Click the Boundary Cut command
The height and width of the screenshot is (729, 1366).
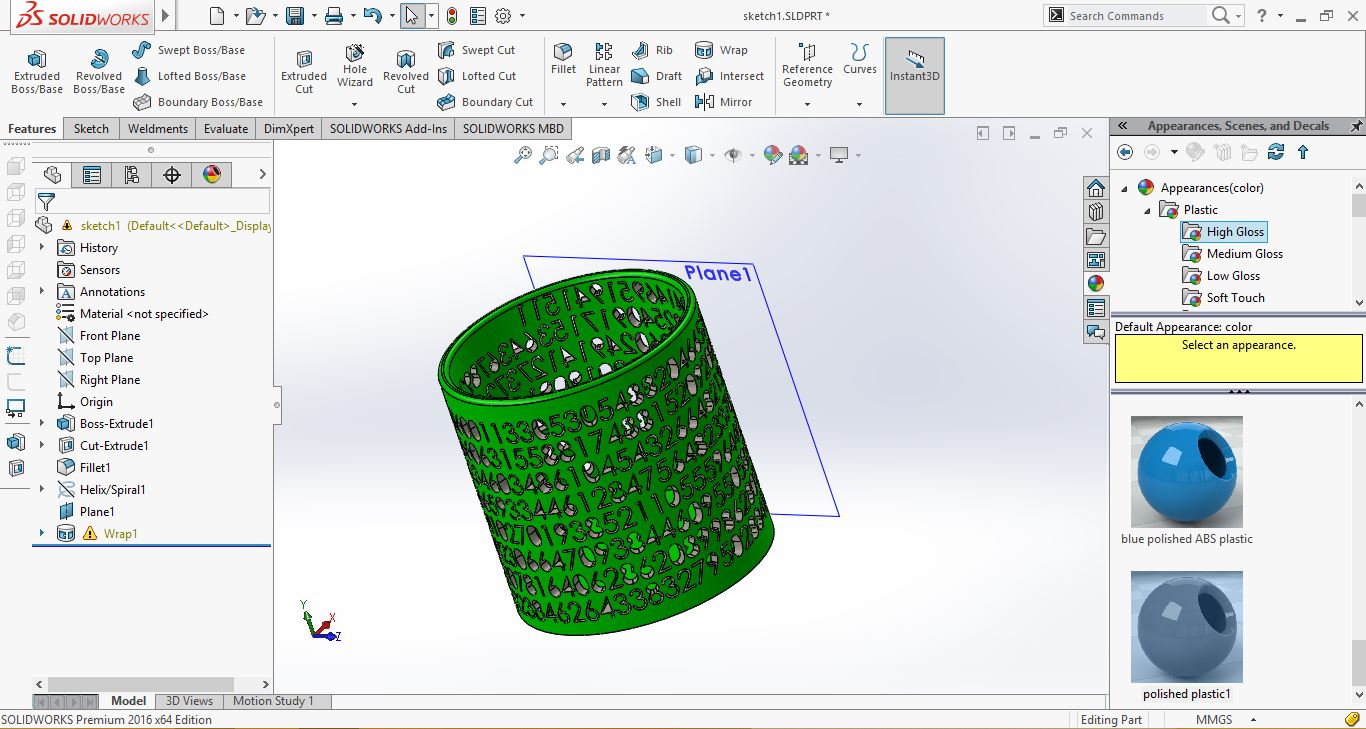[485, 102]
